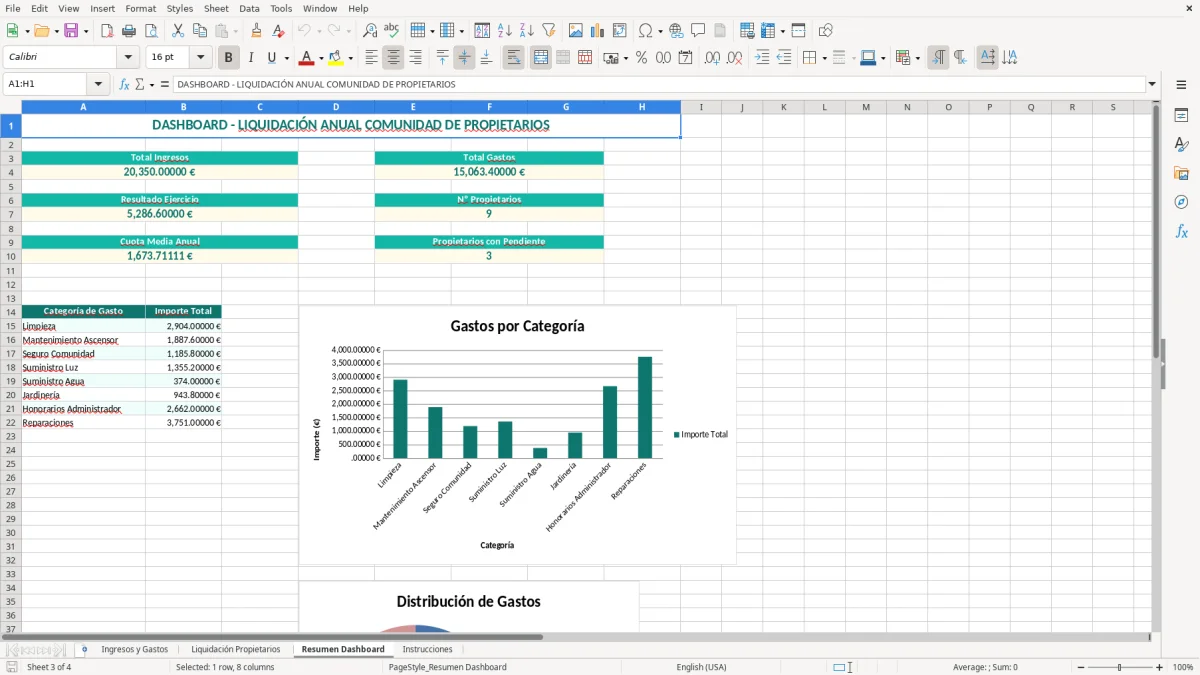Toggle Align Right

416,58
